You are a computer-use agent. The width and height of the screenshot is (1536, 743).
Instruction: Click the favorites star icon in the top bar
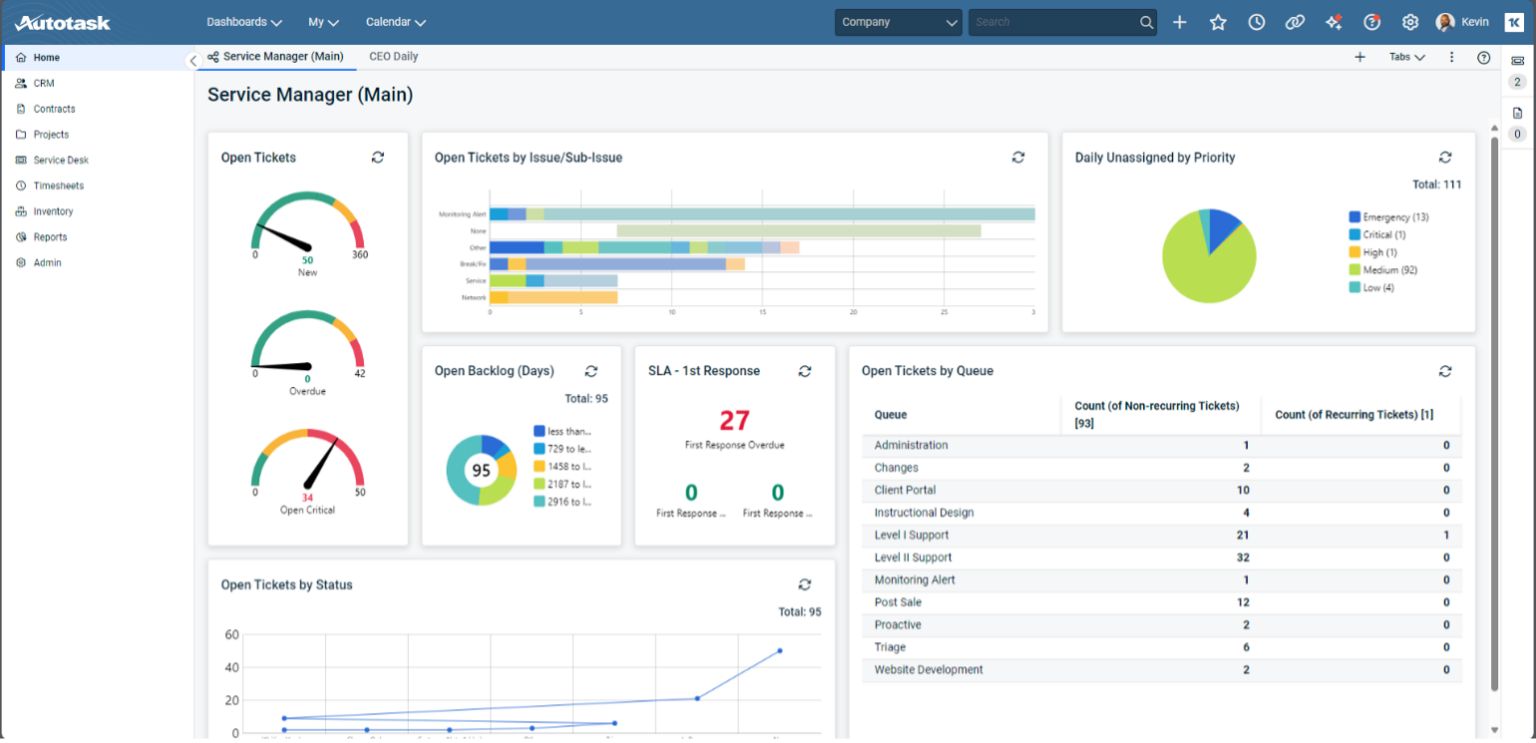click(x=1218, y=21)
